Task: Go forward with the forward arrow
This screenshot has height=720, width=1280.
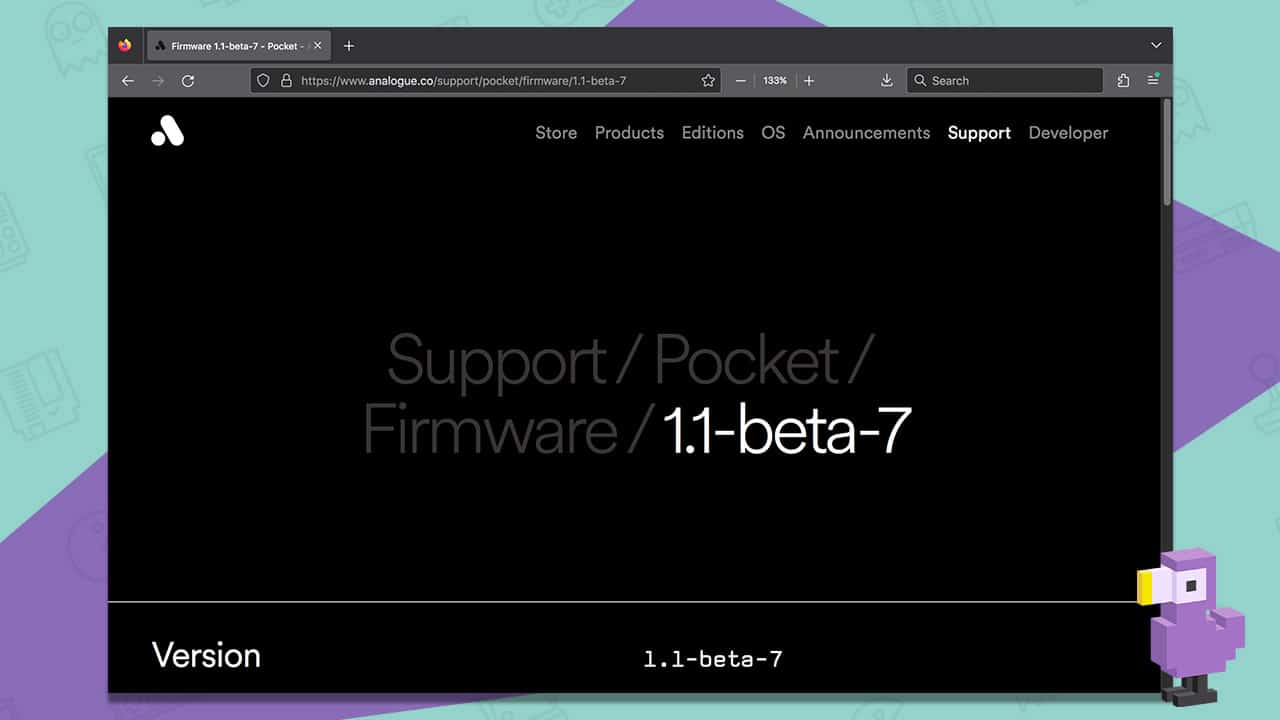Action: (158, 81)
